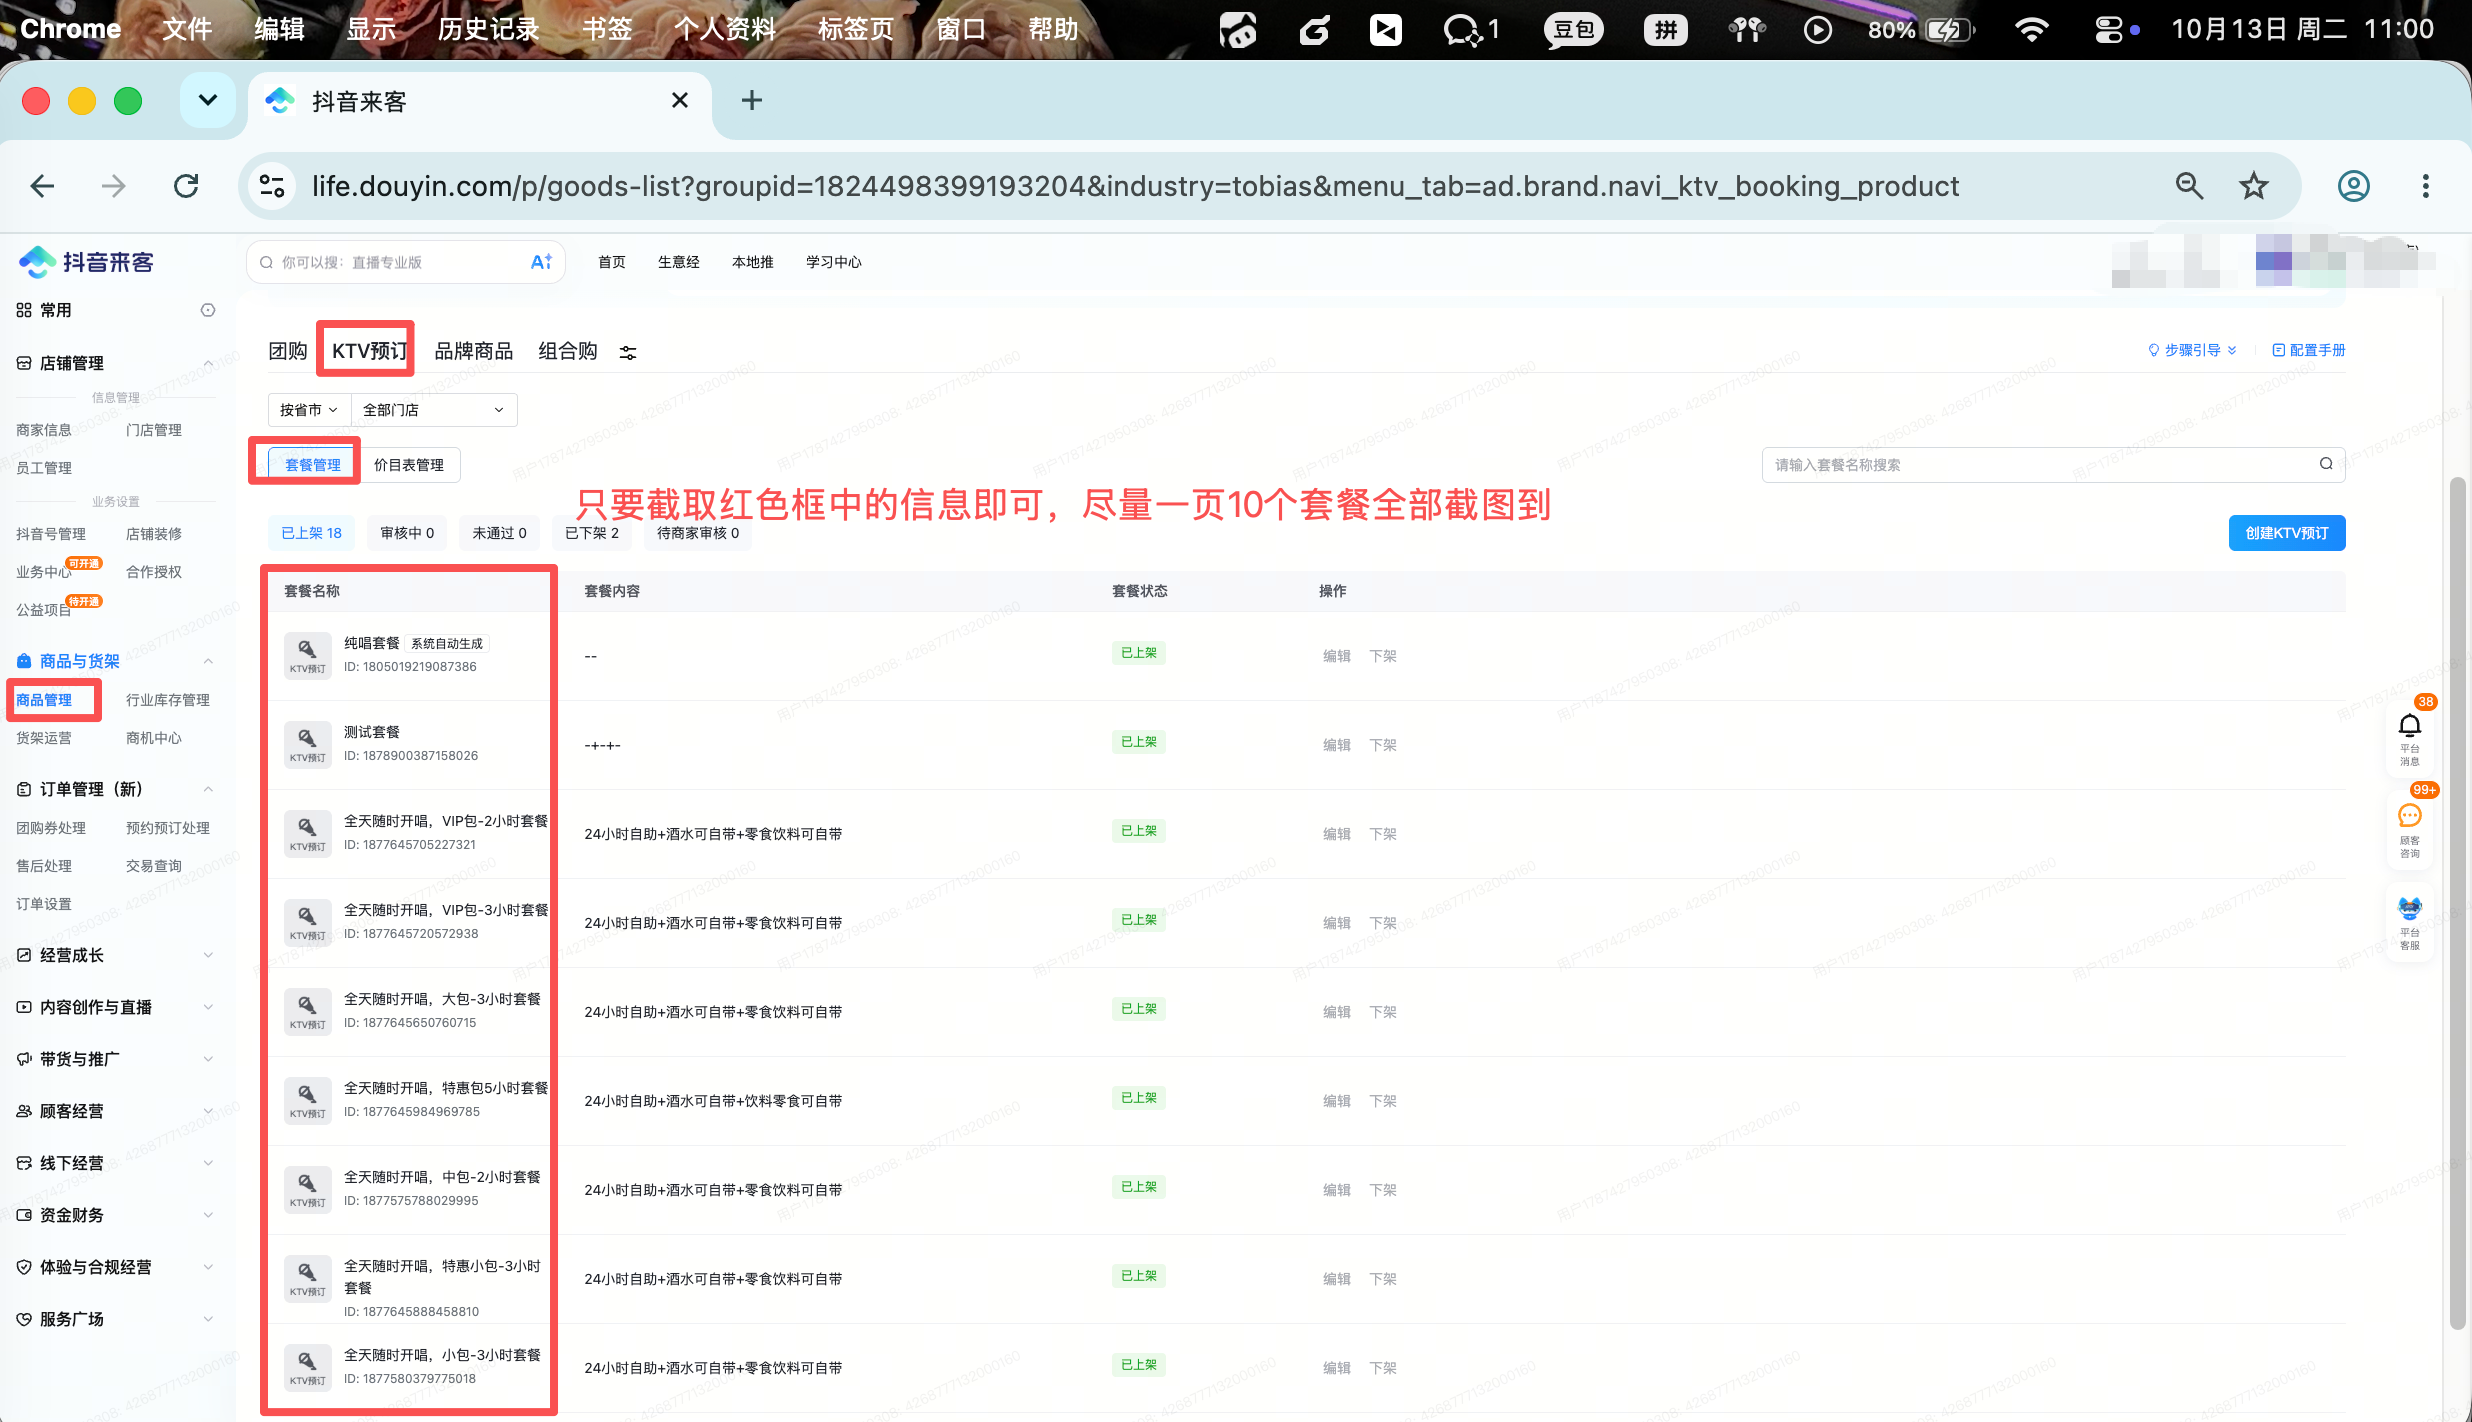
Task: Open 行业库存管理 in sidebar
Action: pyautogui.click(x=168, y=700)
